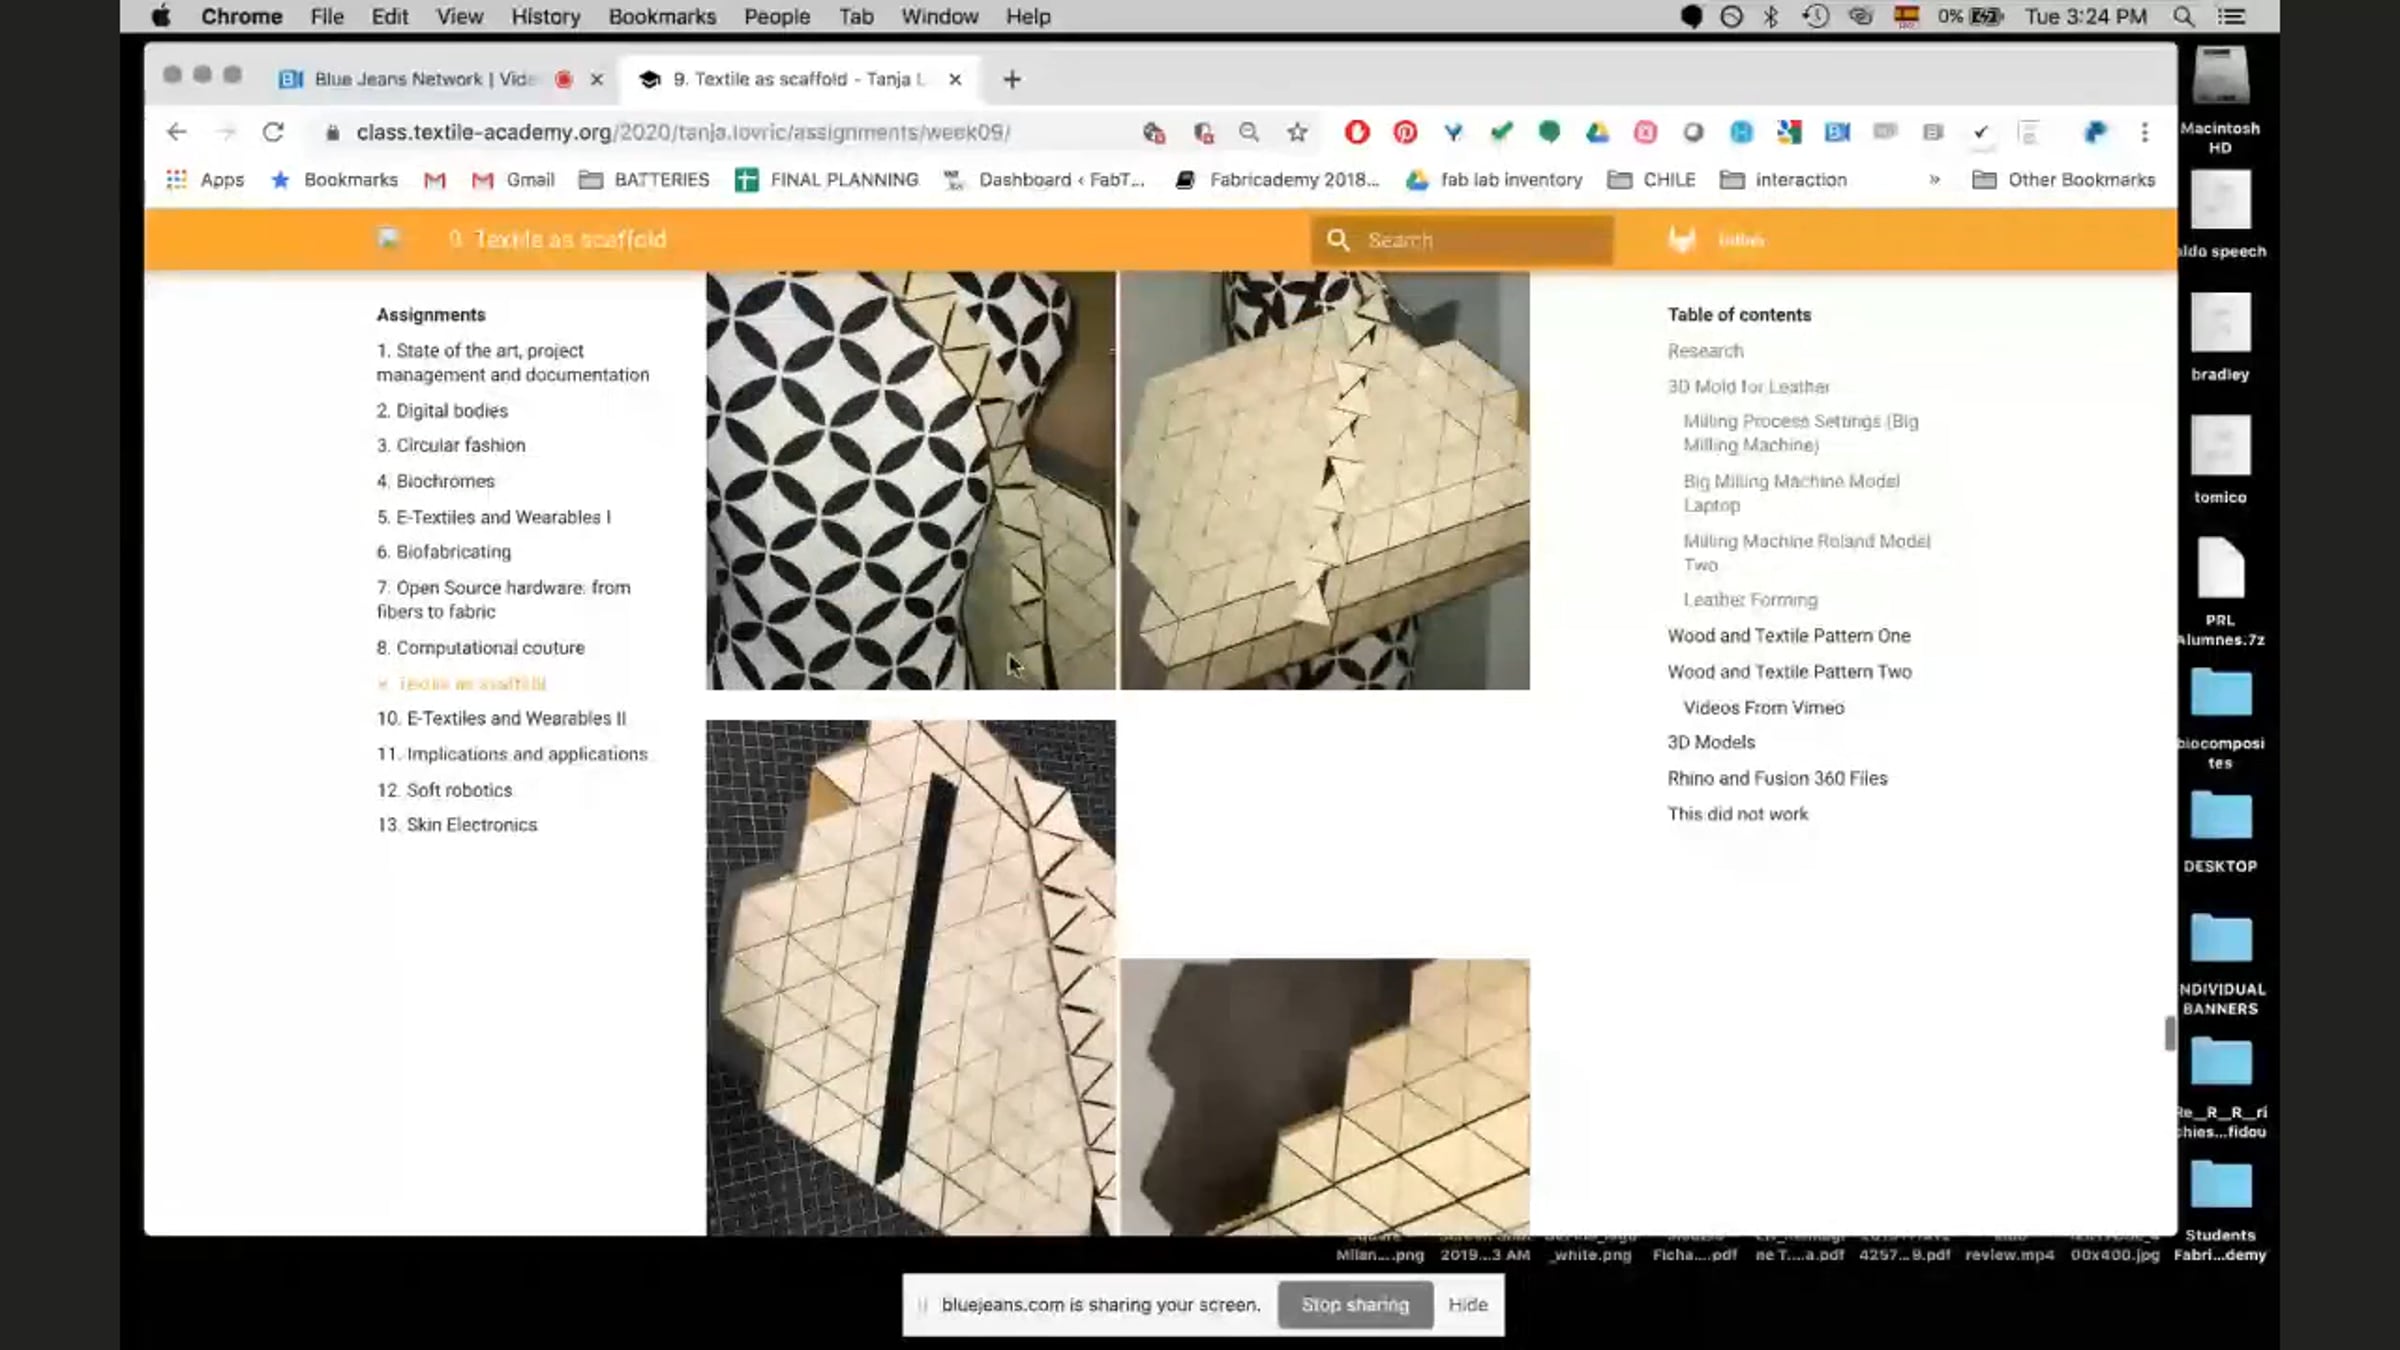The width and height of the screenshot is (2400, 1350).
Task: Click the page Search field
Action: click(x=1462, y=240)
